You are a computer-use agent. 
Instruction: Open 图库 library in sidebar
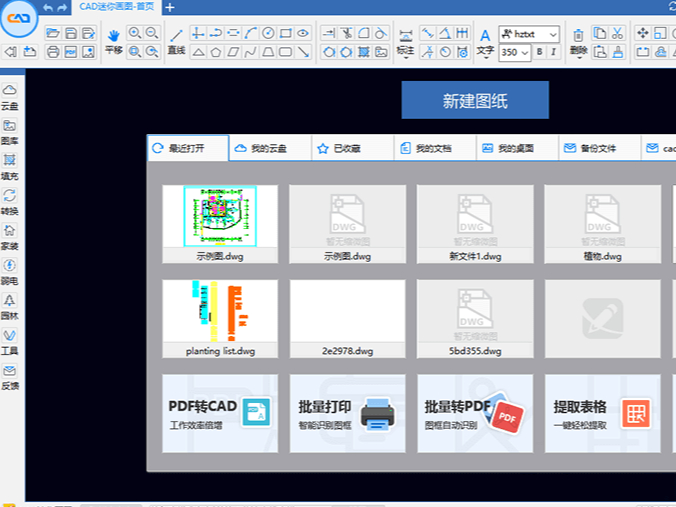(10, 132)
